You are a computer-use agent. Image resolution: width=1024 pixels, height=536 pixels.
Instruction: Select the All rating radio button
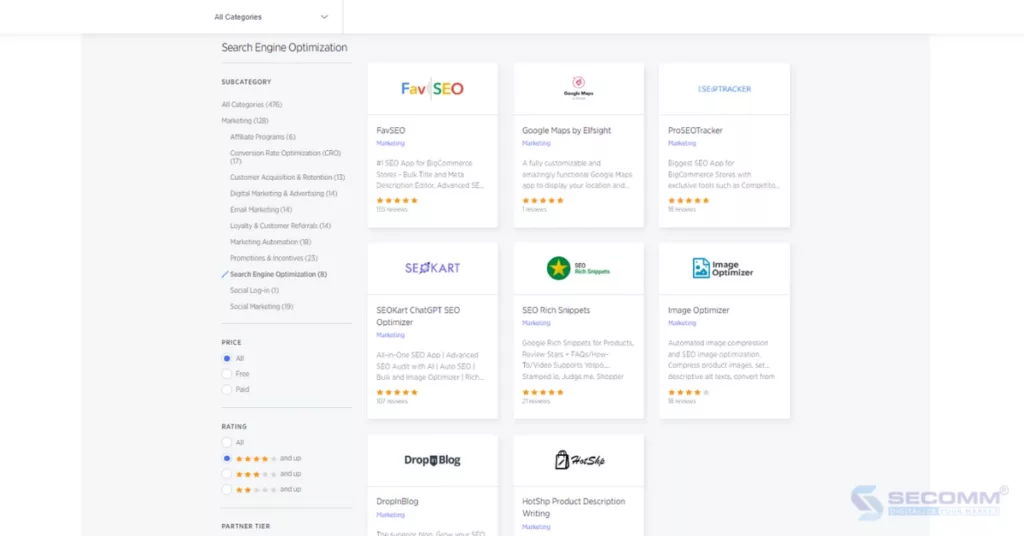click(x=227, y=443)
